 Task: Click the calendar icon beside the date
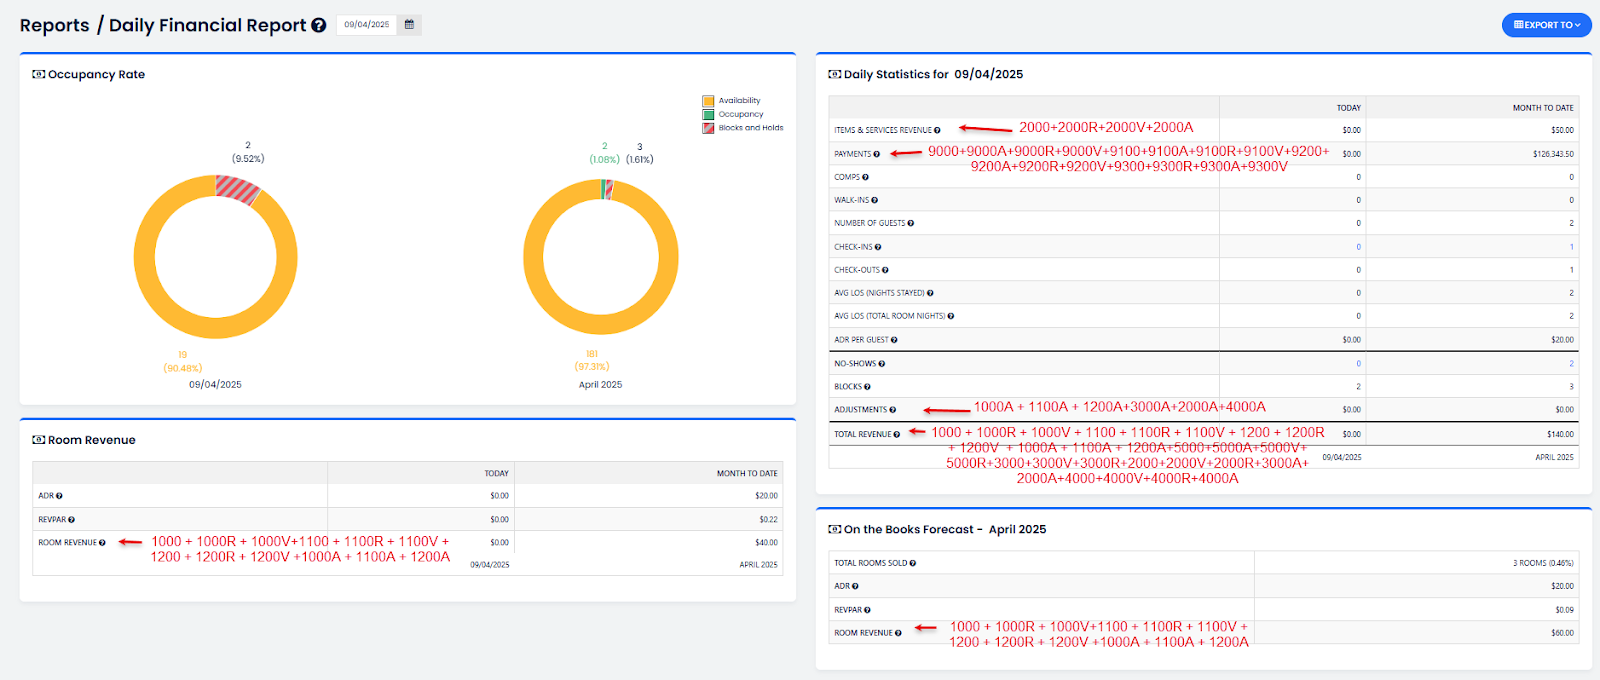[409, 25]
